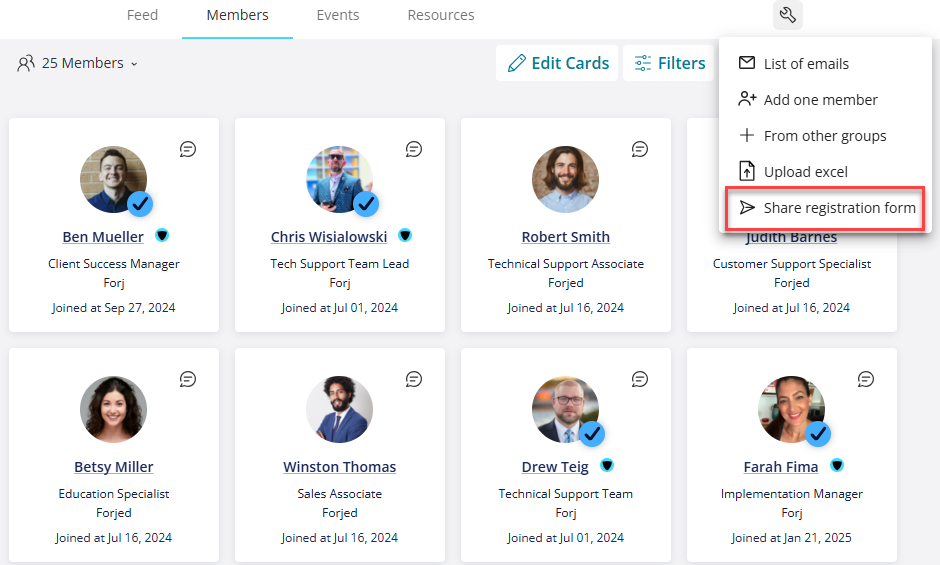Select Share registration form menu option
This screenshot has height=565, width=940.
[825, 208]
